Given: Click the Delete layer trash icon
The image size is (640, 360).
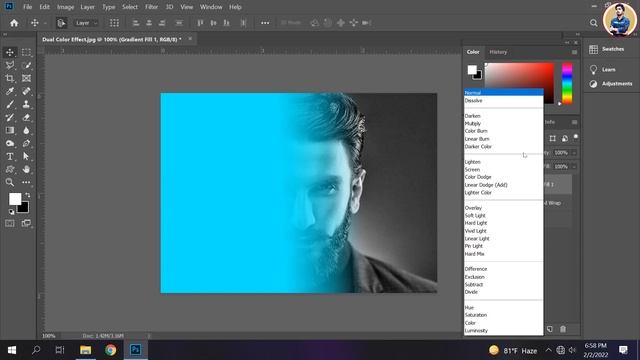Looking at the screenshot, I should coord(563,329).
